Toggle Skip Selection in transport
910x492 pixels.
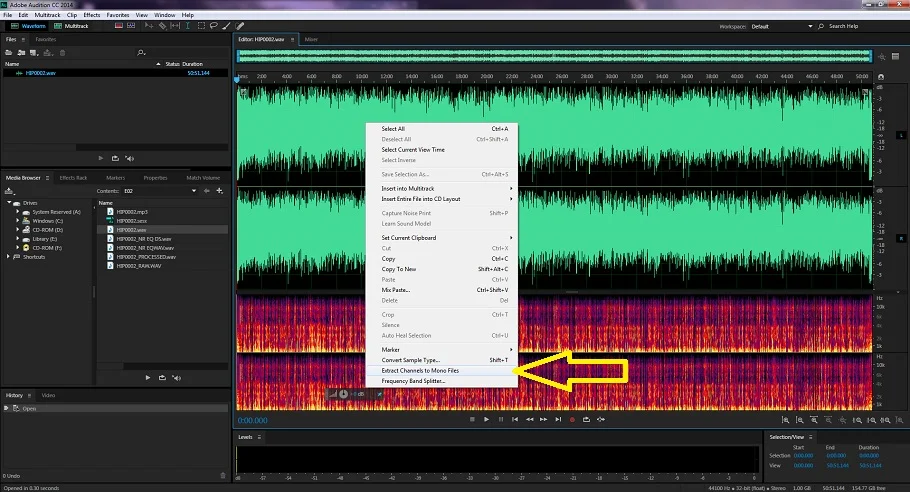(601, 419)
